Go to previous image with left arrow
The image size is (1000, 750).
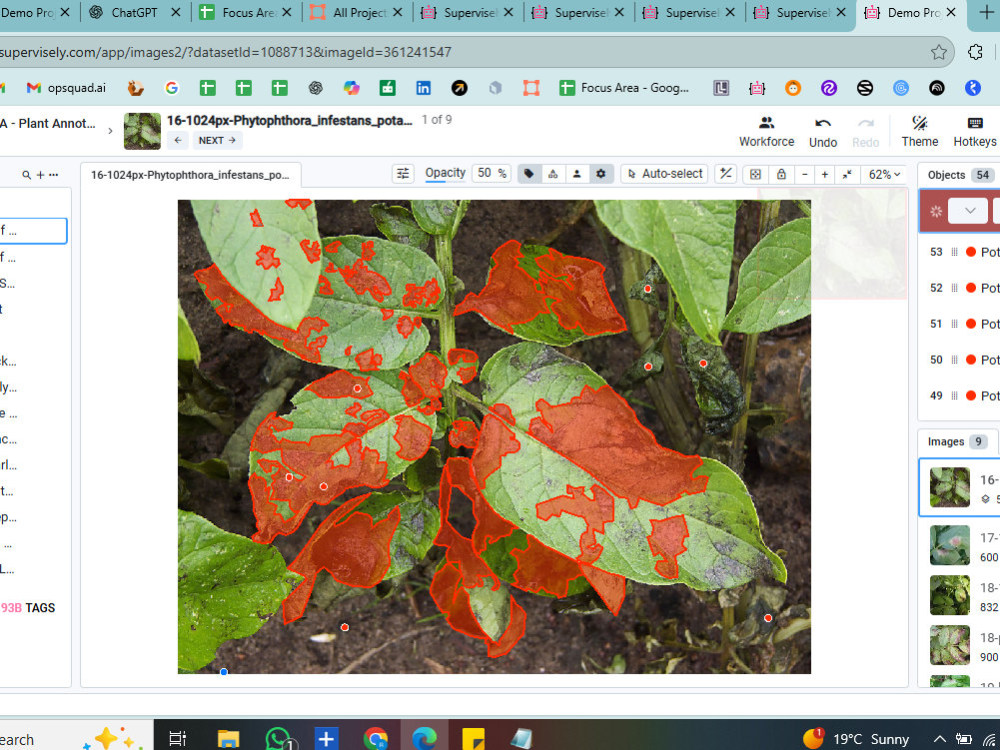coord(178,140)
